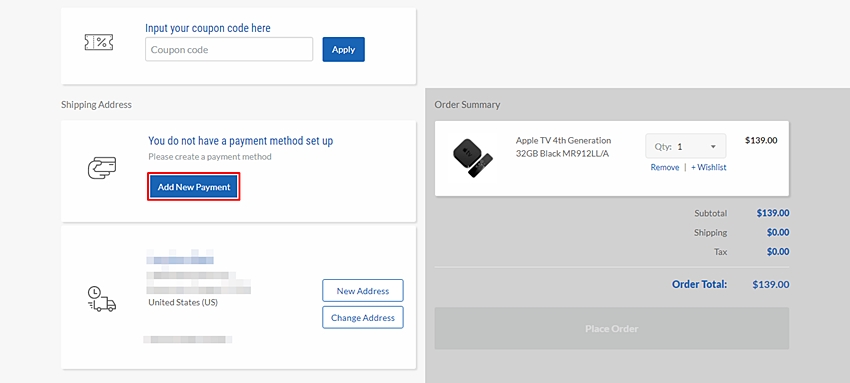Viewport: 850px width, 383px height.
Task: Click the greyed Place Order button
Action: click(x=611, y=328)
